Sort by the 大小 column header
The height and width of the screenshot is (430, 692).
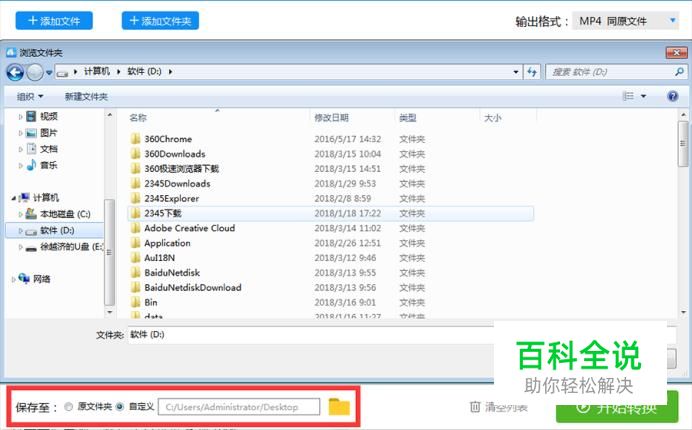tap(493, 117)
